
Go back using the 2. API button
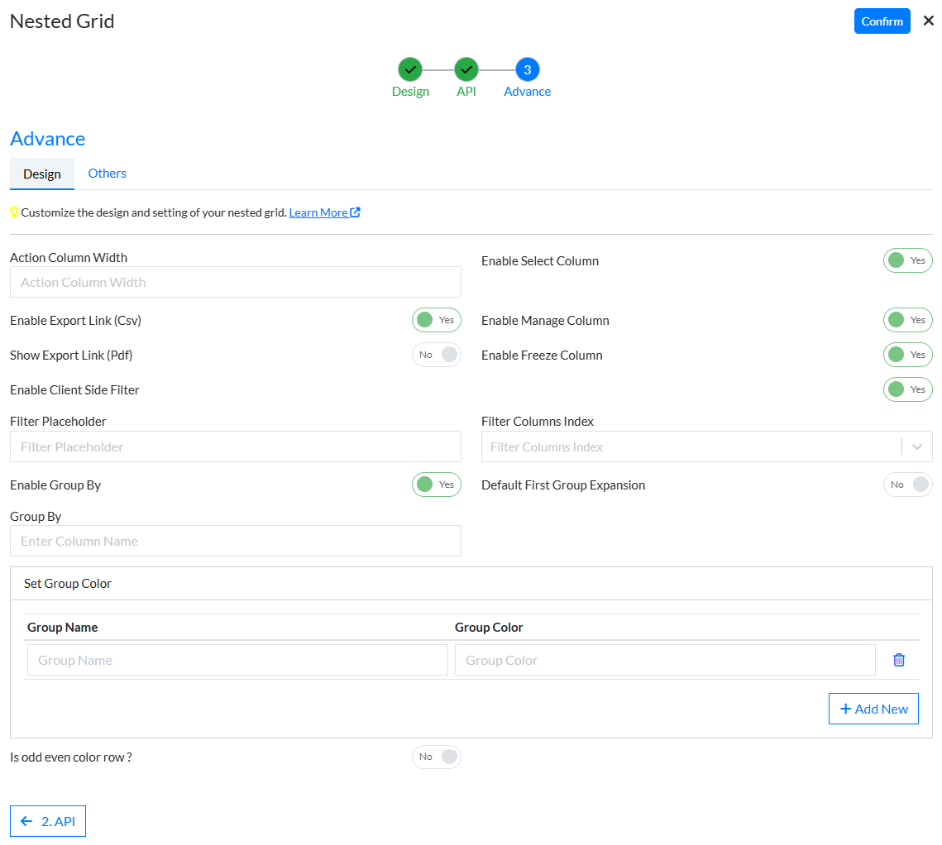pos(48,821)
